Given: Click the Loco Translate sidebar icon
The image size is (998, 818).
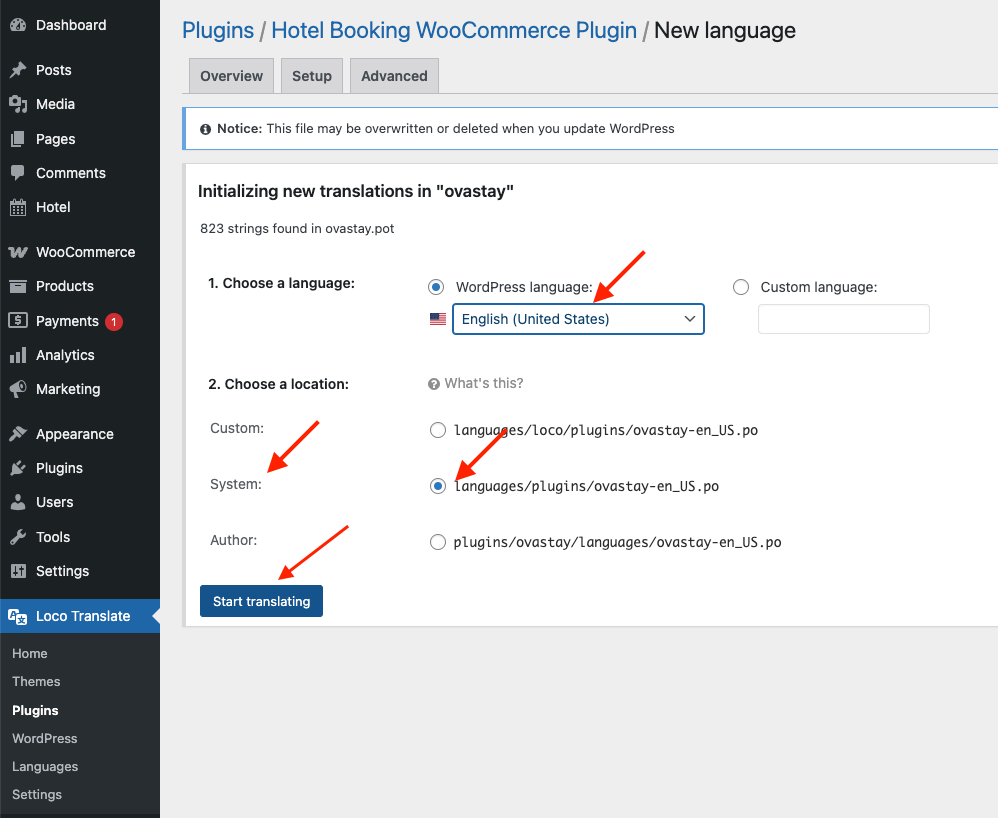Looking at the screenshot, I should coord(18,616).
